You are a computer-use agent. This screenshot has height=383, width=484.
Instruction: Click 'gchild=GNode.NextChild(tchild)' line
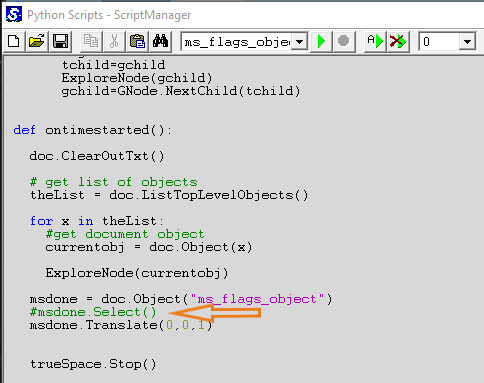(181, 91)
